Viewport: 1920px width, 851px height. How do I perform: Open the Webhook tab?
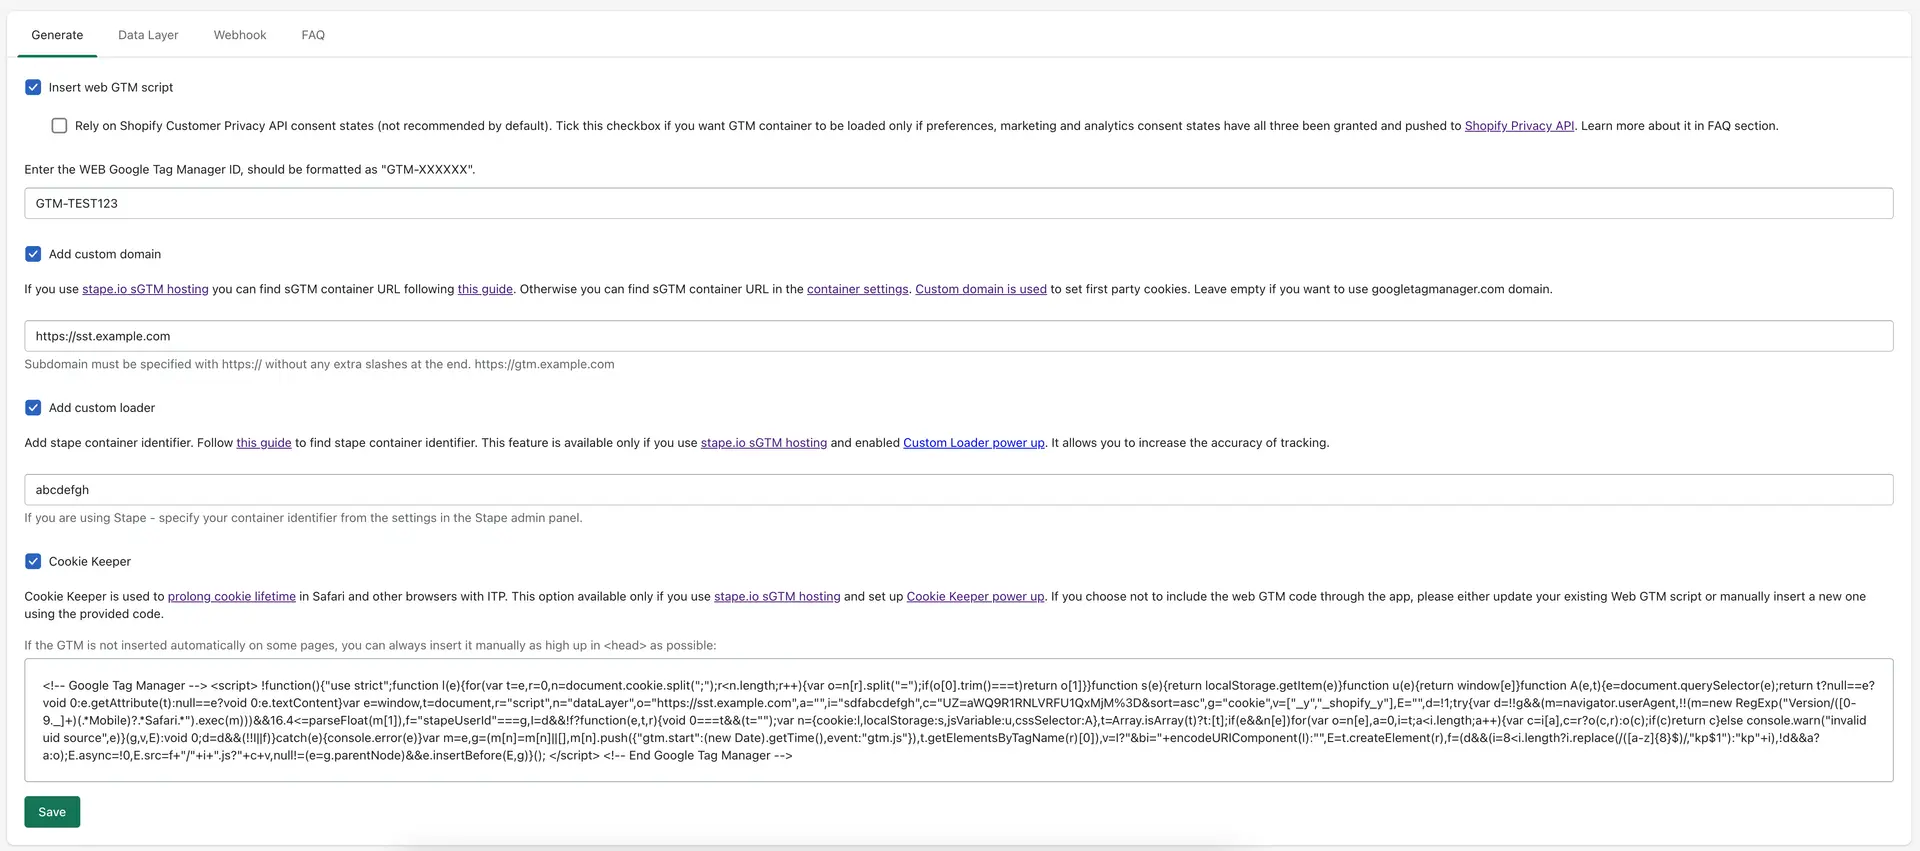pos(240,35)
